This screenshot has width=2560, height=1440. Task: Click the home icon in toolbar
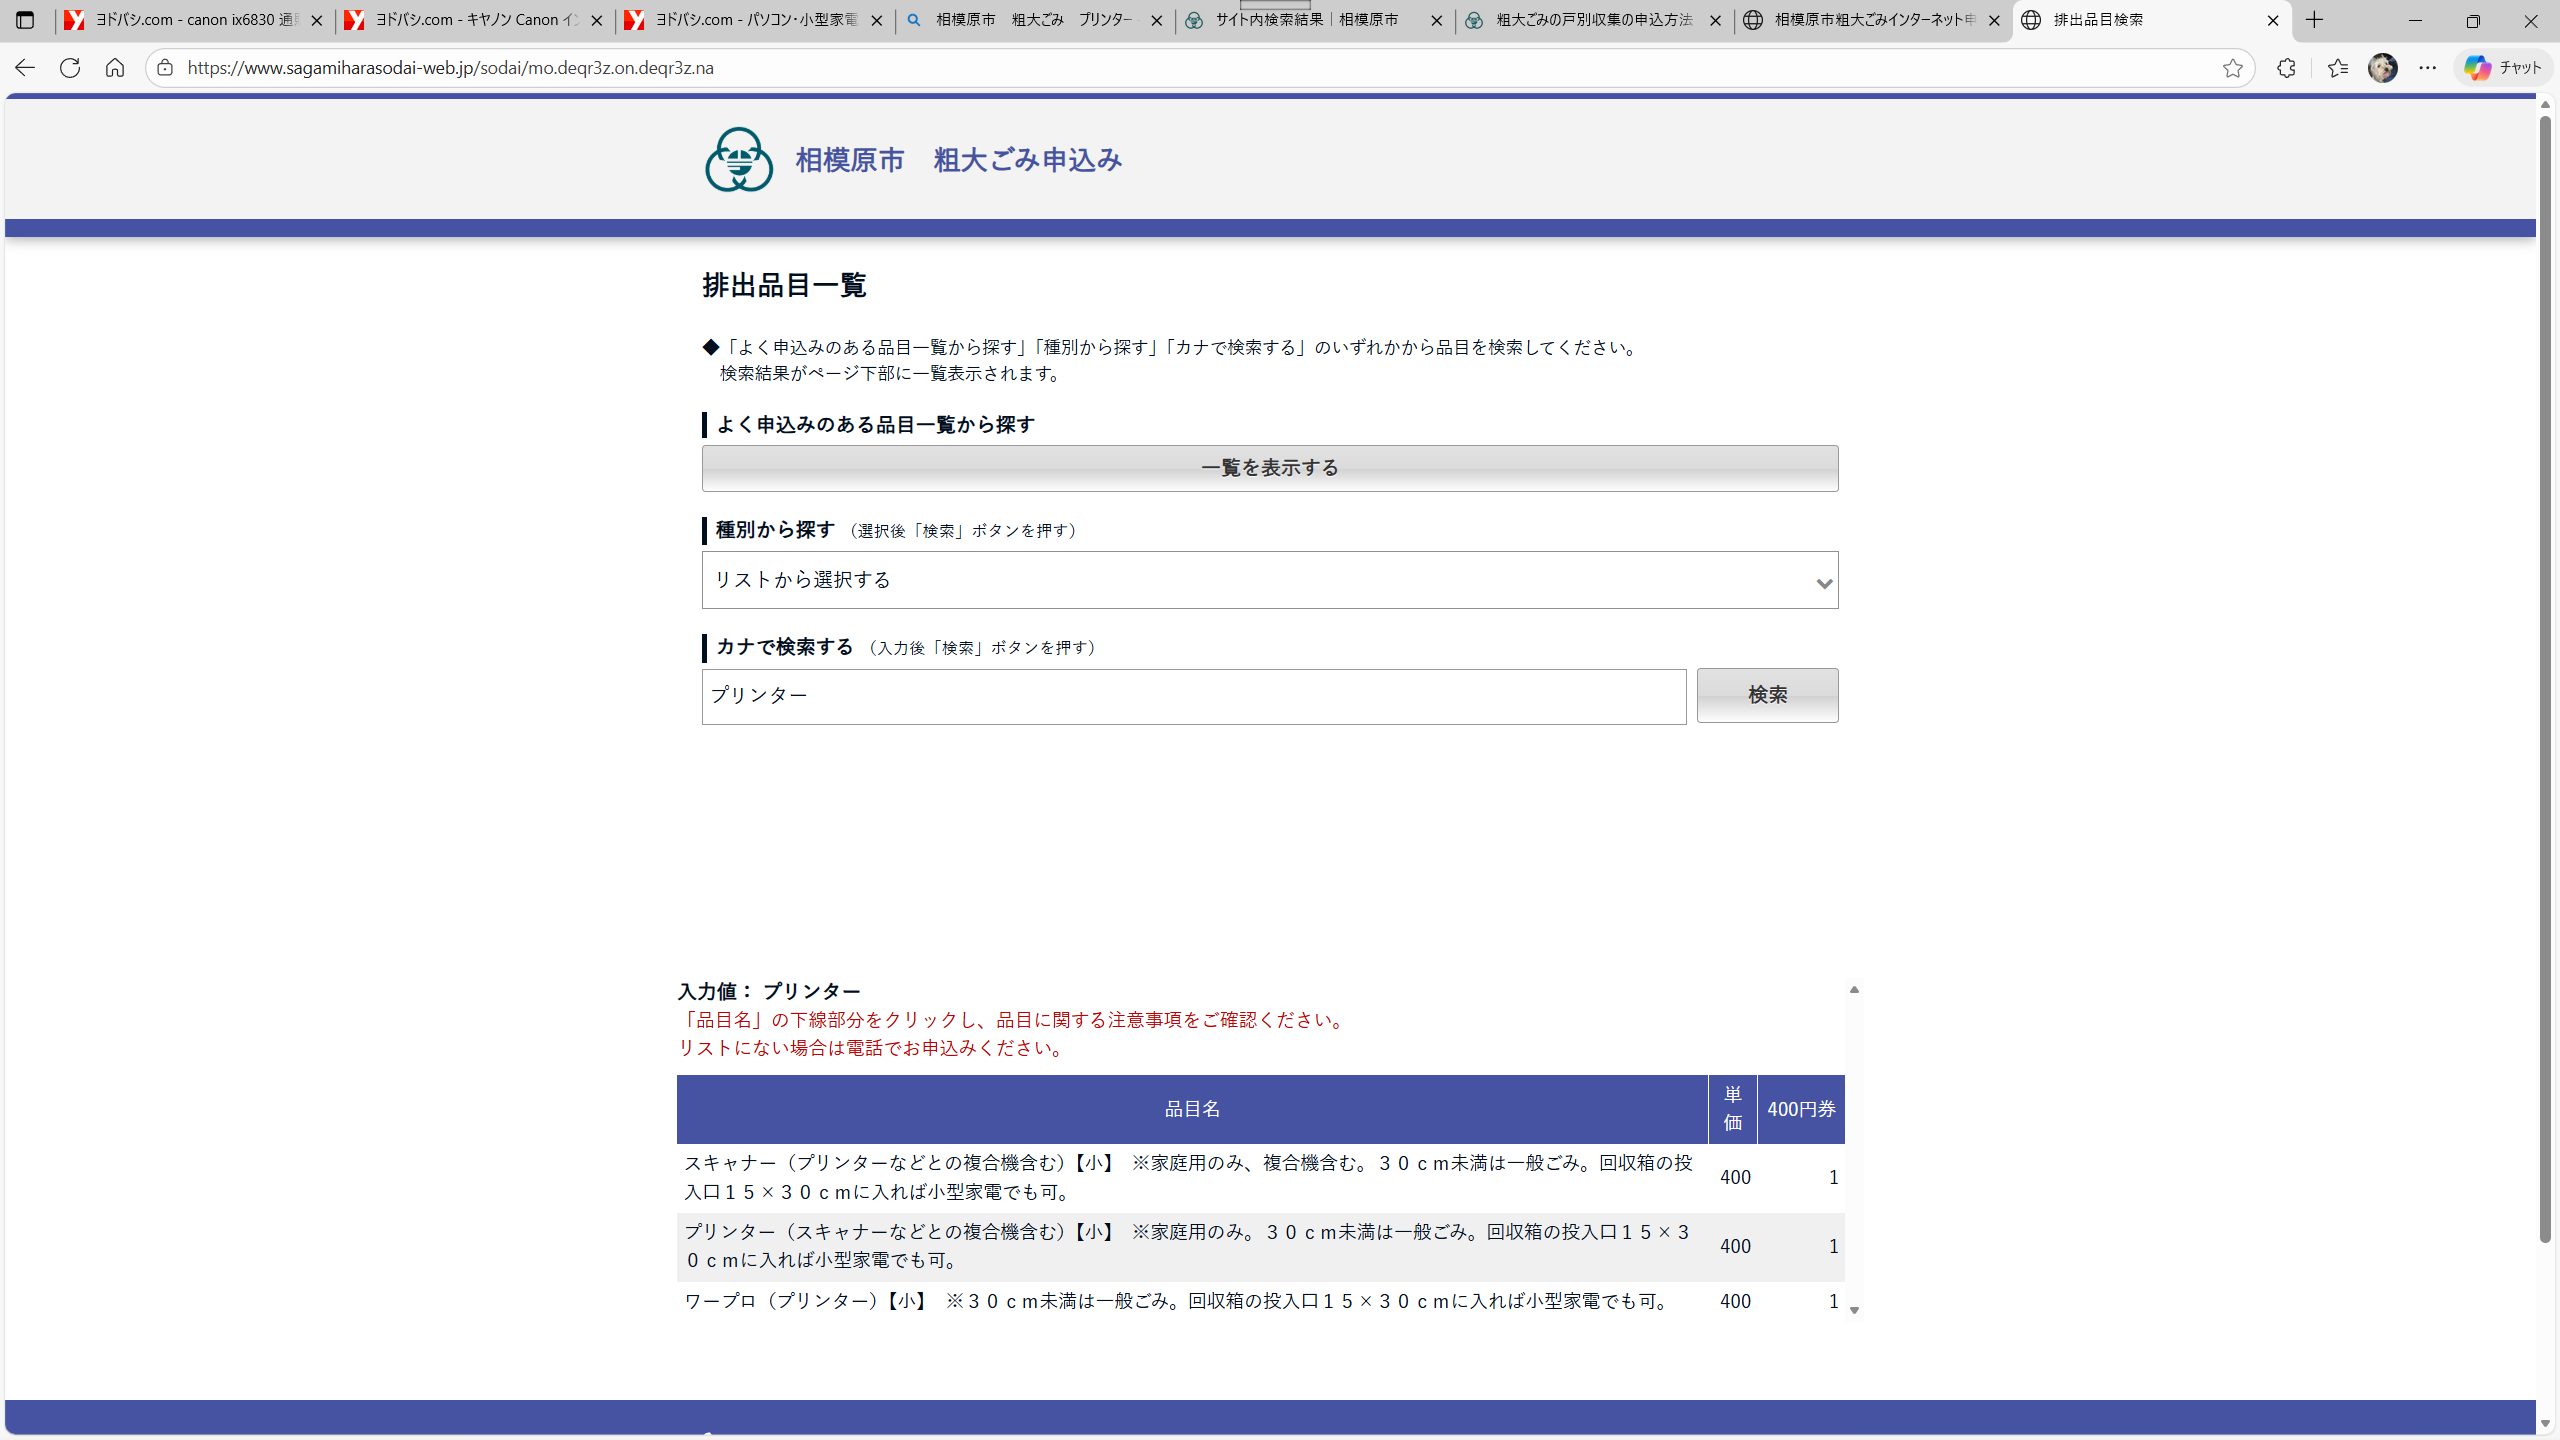(x=115, y=67)
